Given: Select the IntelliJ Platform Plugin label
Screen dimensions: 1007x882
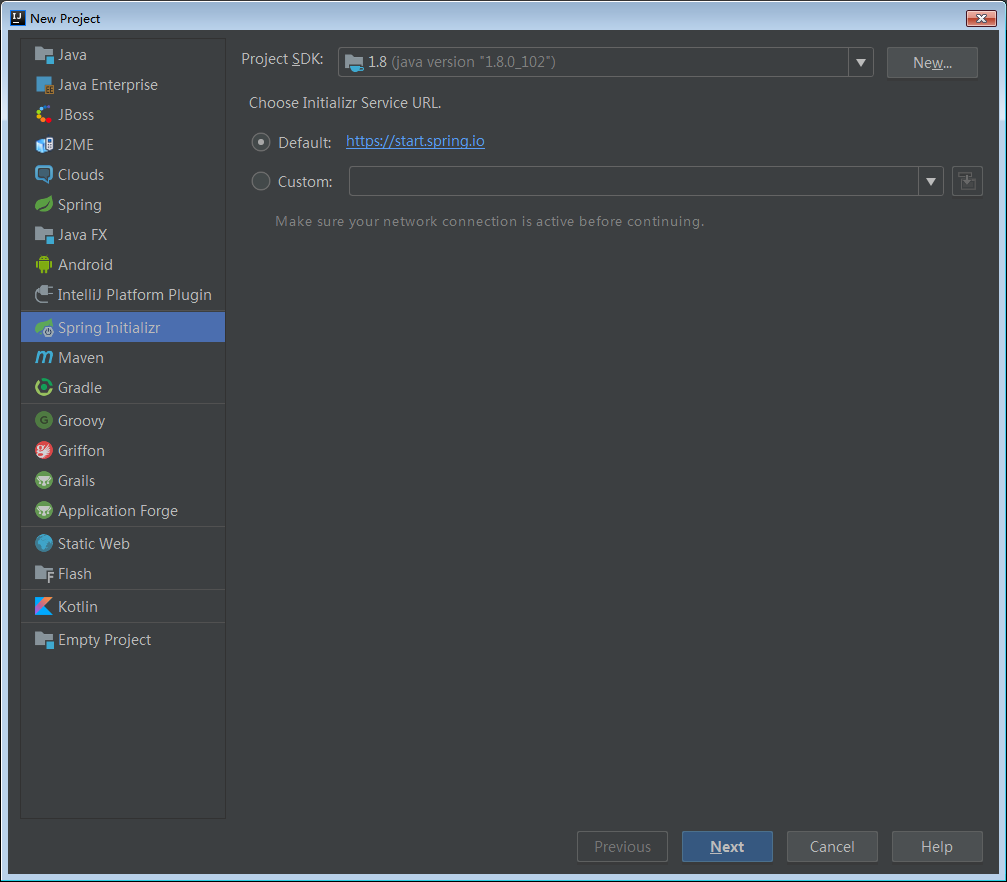Looking at the screenshot, I should [x=134, y=295].
